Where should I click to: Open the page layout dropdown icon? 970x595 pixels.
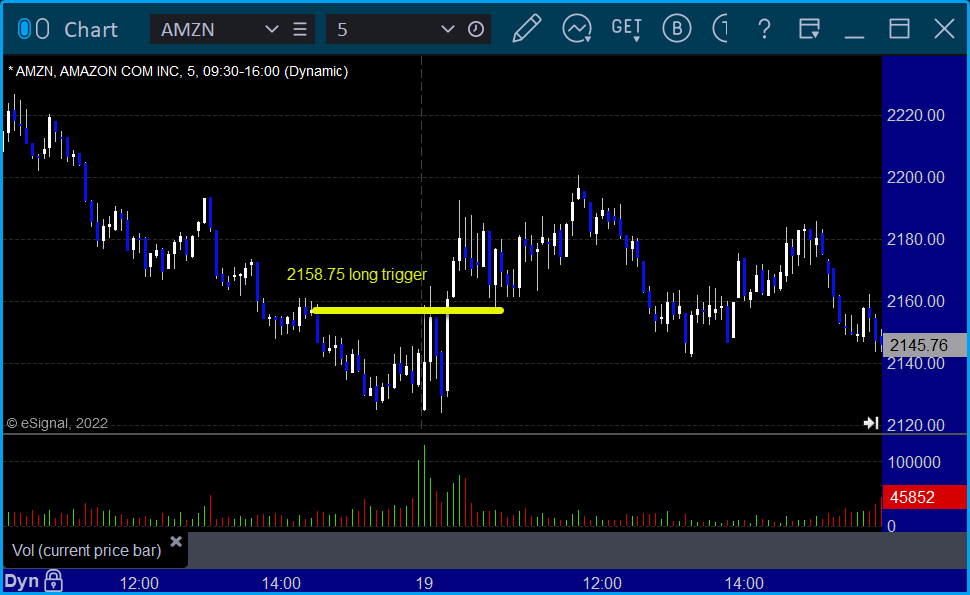[809, 29]
